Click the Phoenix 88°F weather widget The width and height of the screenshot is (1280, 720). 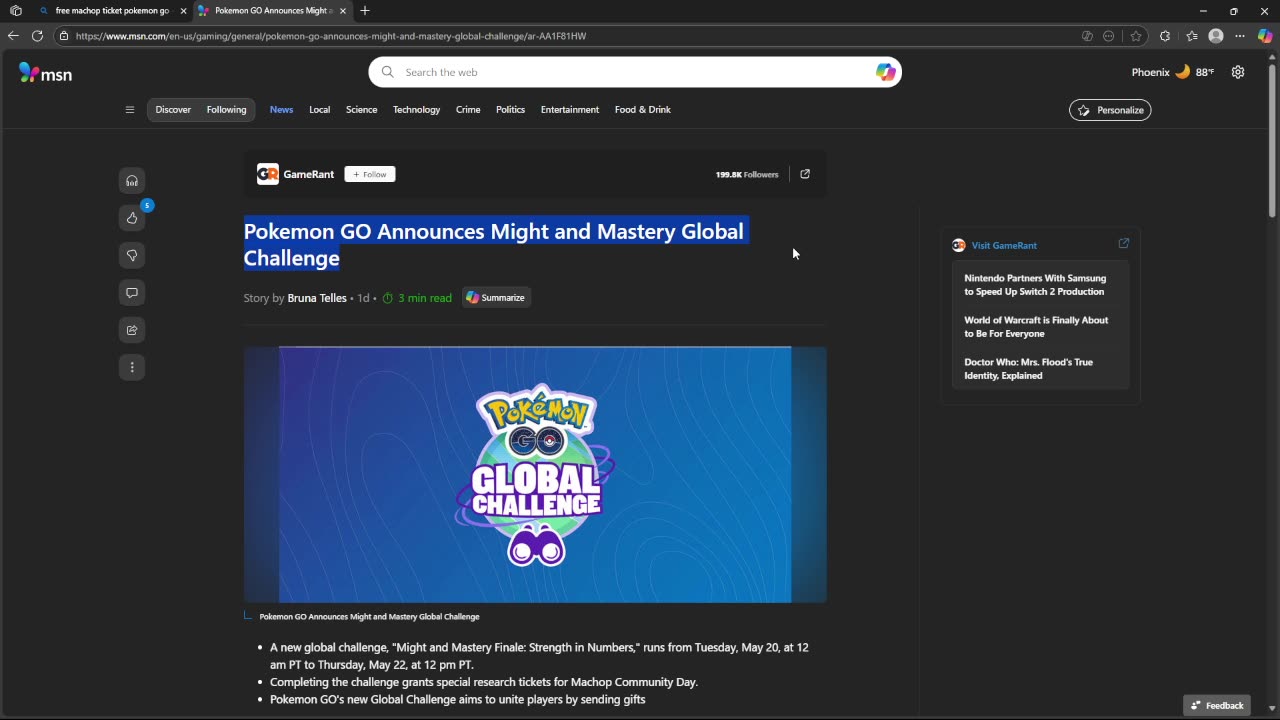1172,72
